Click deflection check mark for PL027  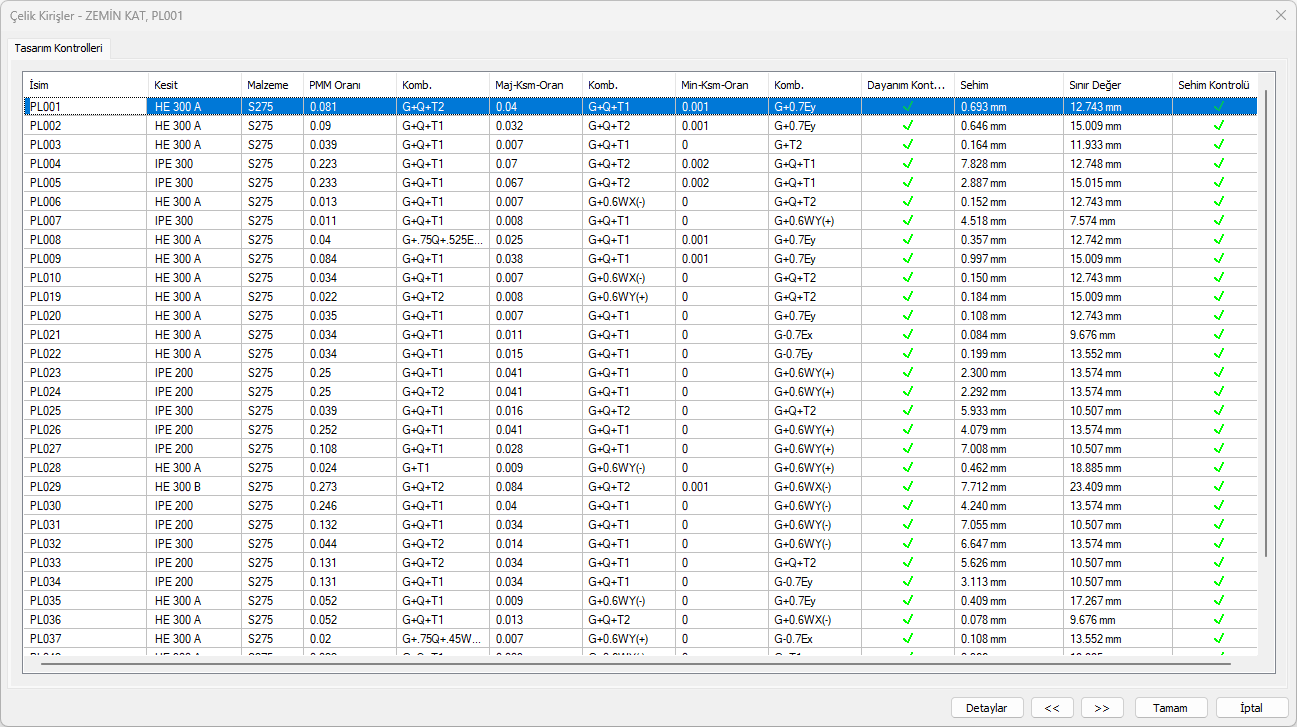tap(1219, 448)
